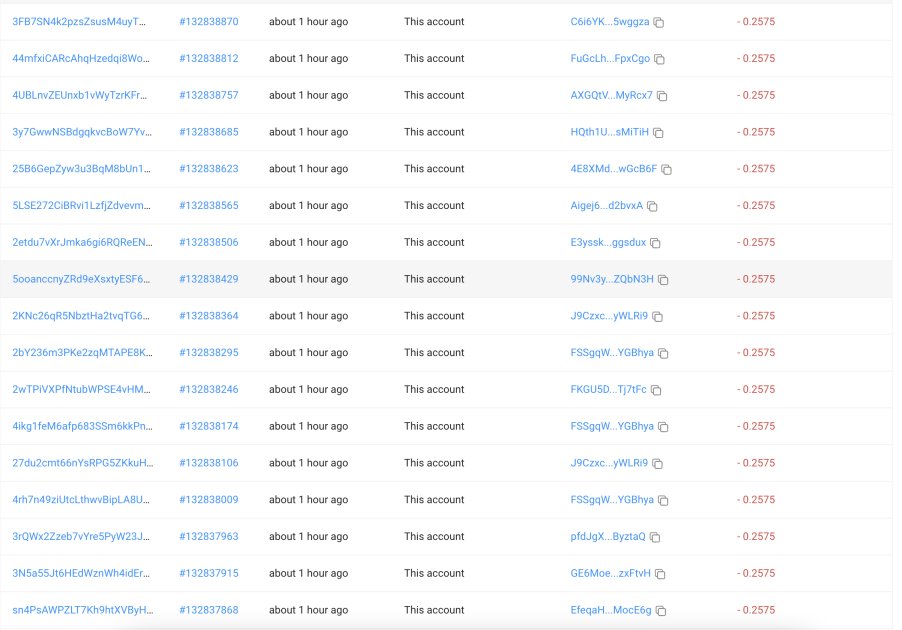View block #132838009

click(209, 501)
